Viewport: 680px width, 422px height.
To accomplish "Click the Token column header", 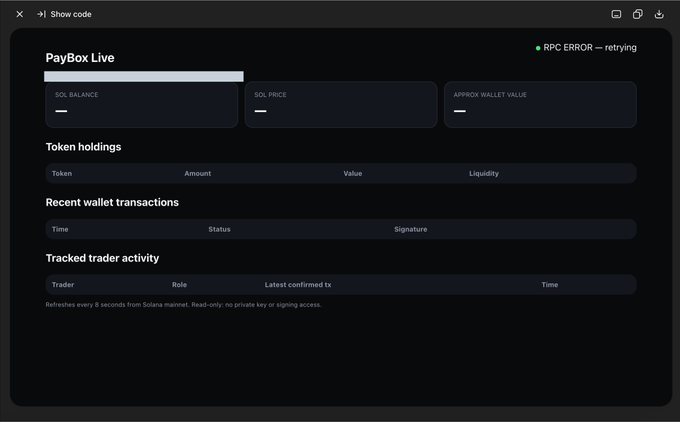I will point(62,173).
